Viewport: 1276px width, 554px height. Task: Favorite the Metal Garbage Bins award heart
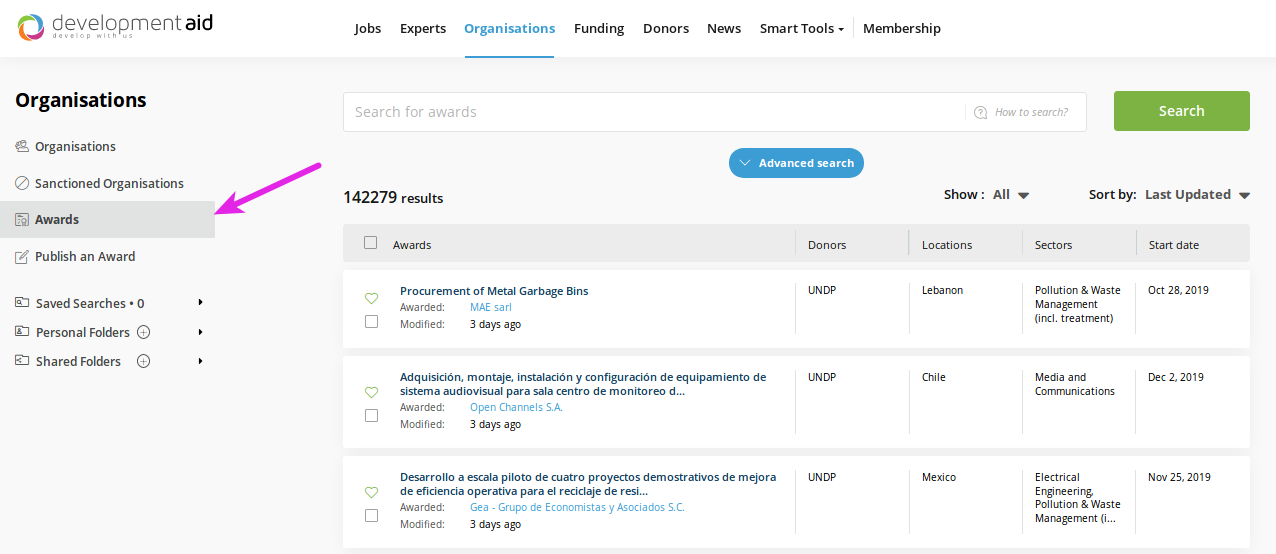coord(371,298)
